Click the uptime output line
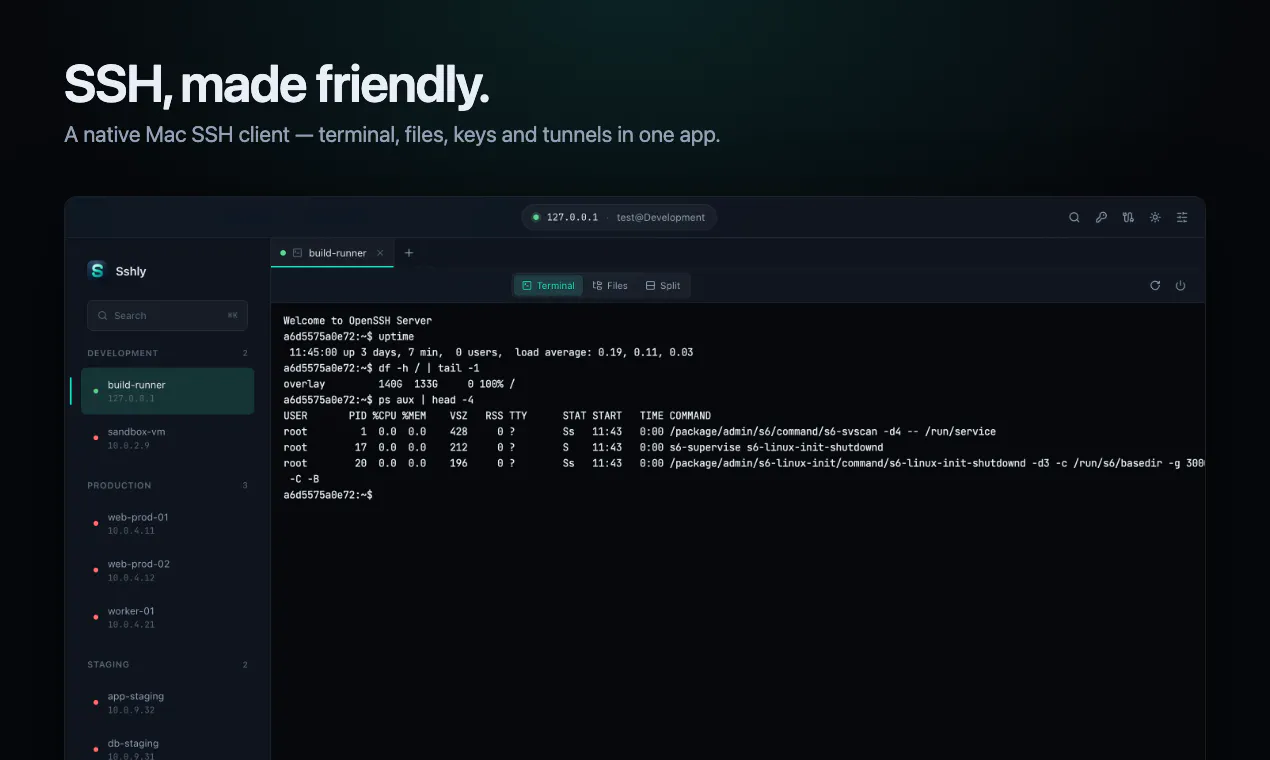The width and height of the screenshot is (1270, 760). coord(491,352)
